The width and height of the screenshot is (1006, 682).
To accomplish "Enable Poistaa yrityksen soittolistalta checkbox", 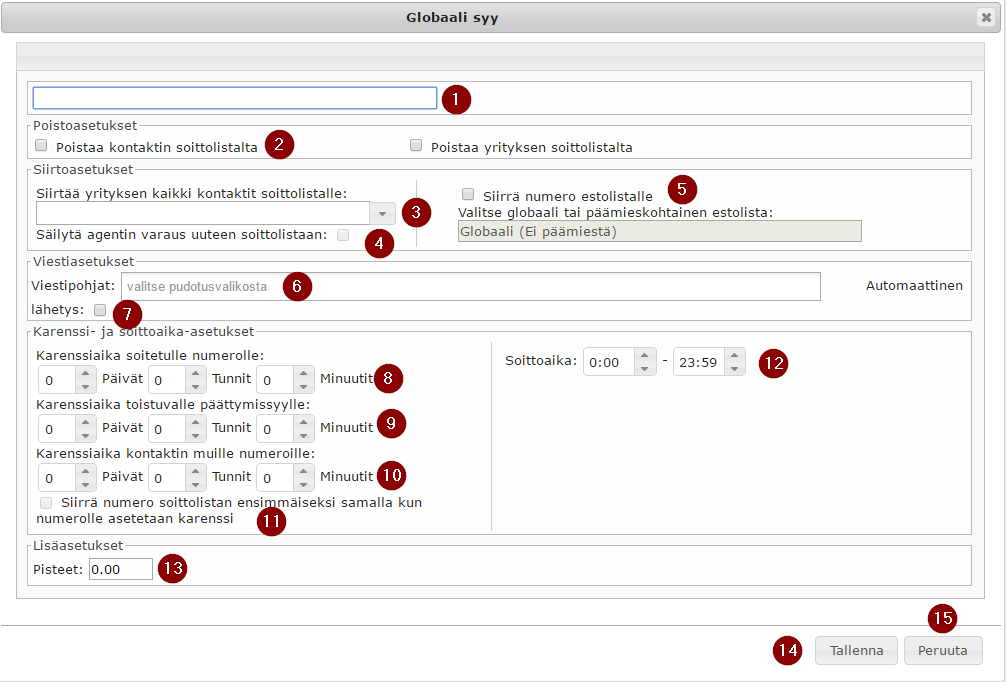I will click(x=416, y=146).
